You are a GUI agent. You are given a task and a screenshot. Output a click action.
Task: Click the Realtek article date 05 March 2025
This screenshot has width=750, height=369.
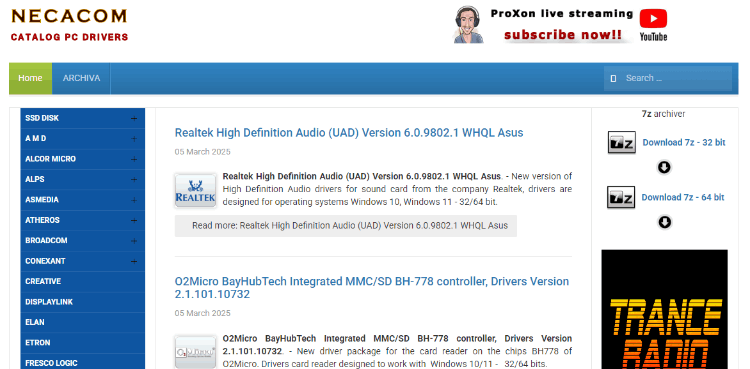click(202, 152)
